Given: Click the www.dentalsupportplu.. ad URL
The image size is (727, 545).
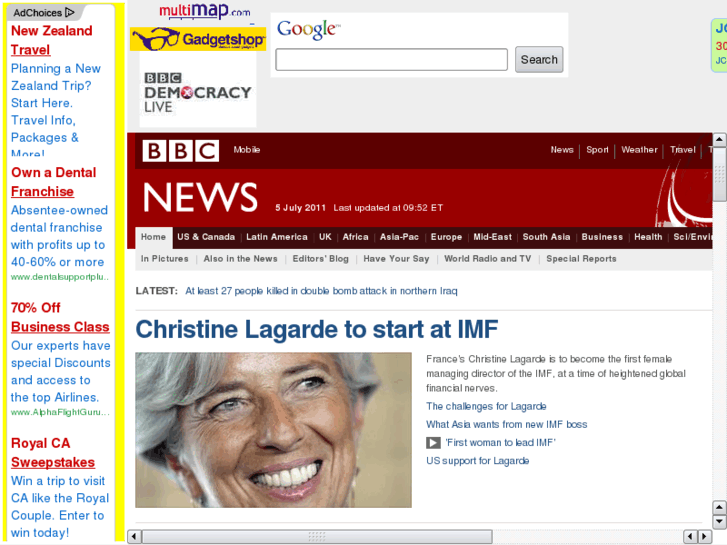Looking at the screenshot, I should point(60,277).
